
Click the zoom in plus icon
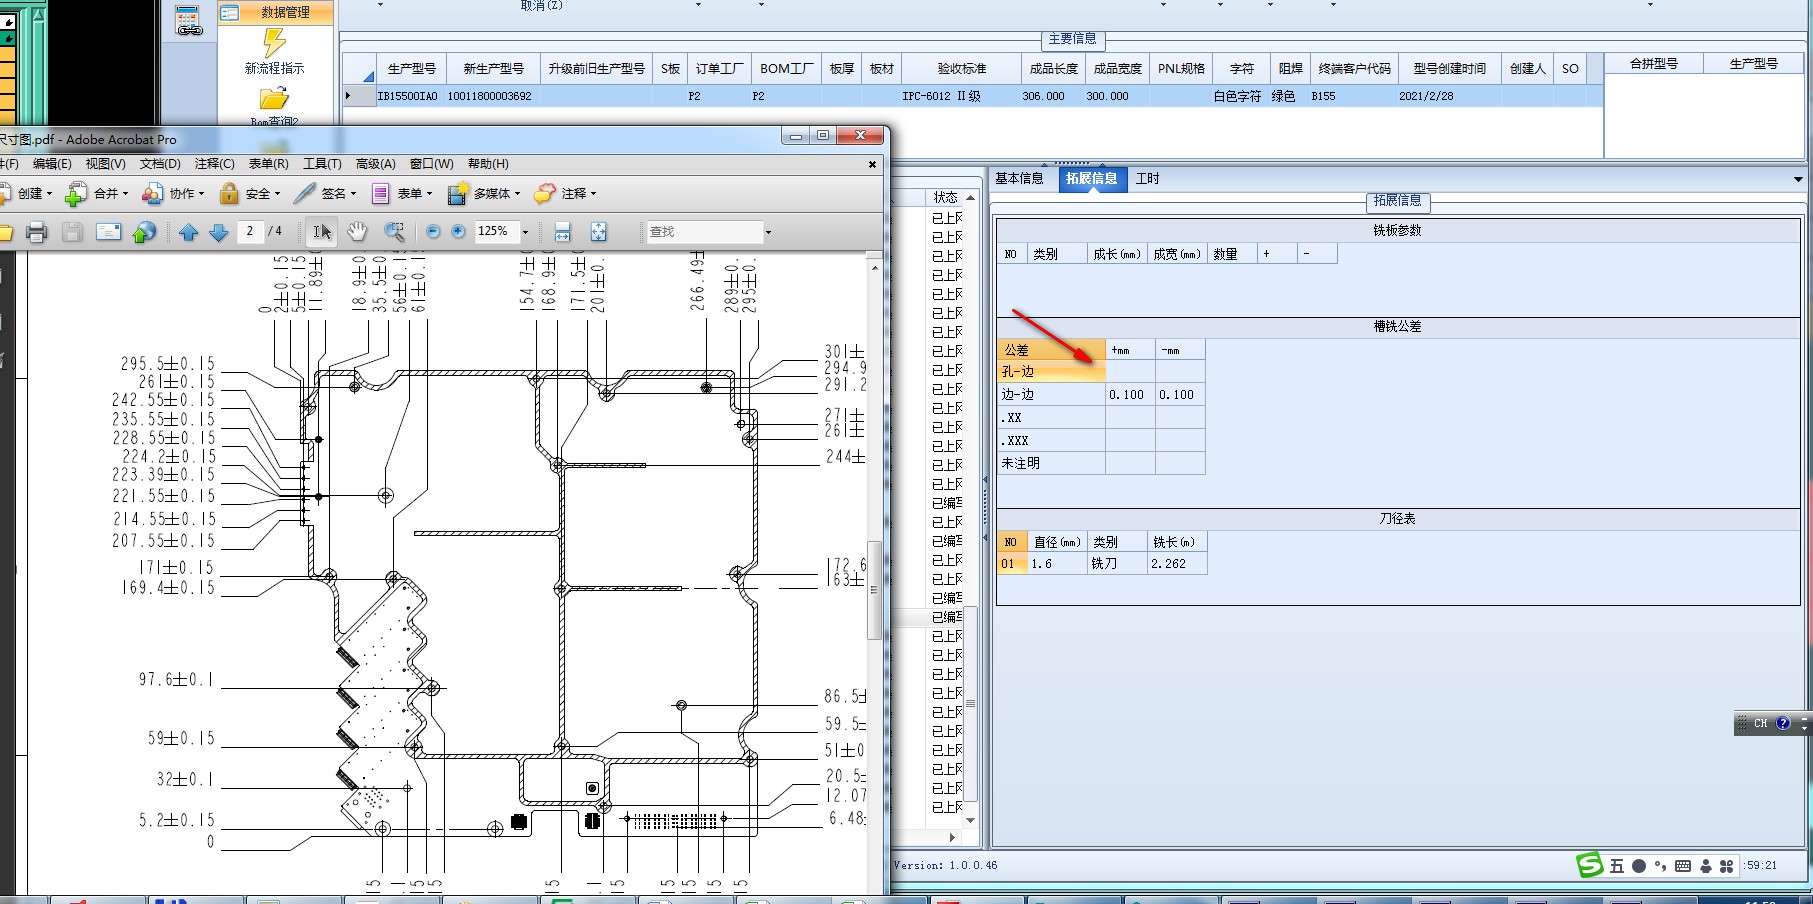coord(458,231)
